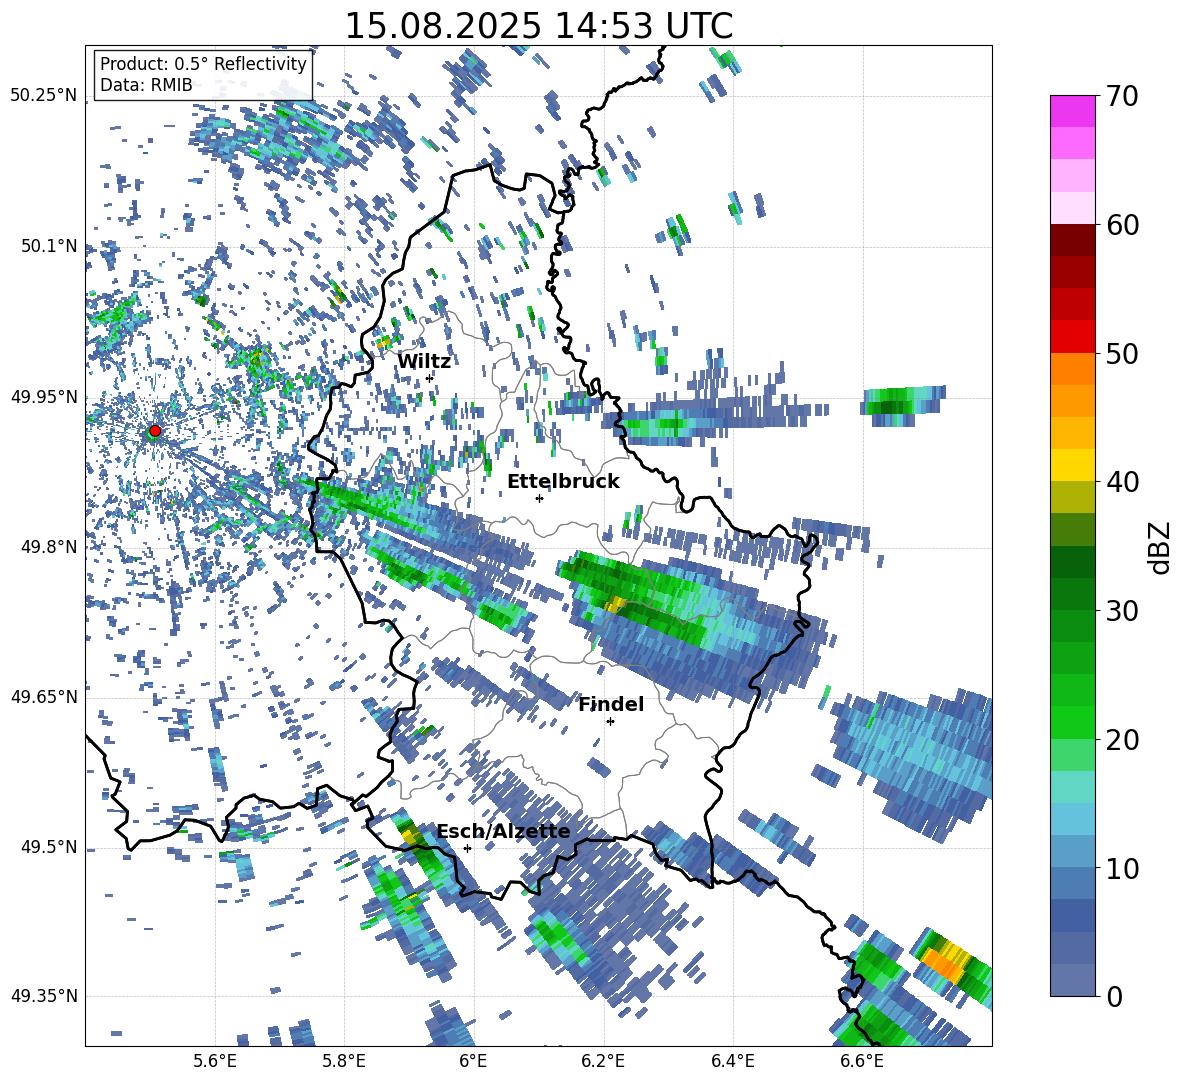Click the 0 tick on the colorbar
1184x1081 pixels.
(x=1113, y=996)
